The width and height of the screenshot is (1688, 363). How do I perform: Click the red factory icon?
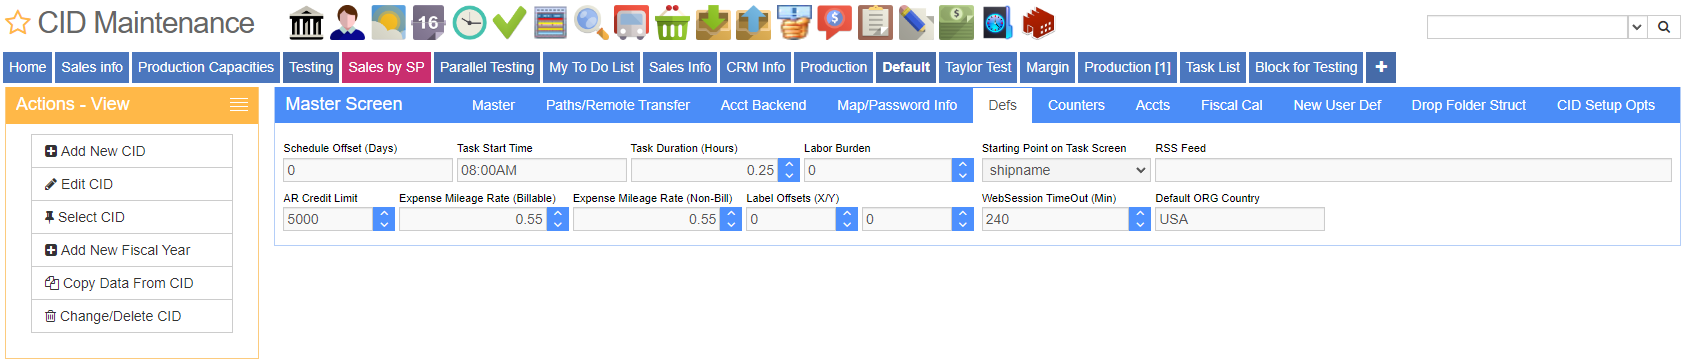[x=1038, y=23]
